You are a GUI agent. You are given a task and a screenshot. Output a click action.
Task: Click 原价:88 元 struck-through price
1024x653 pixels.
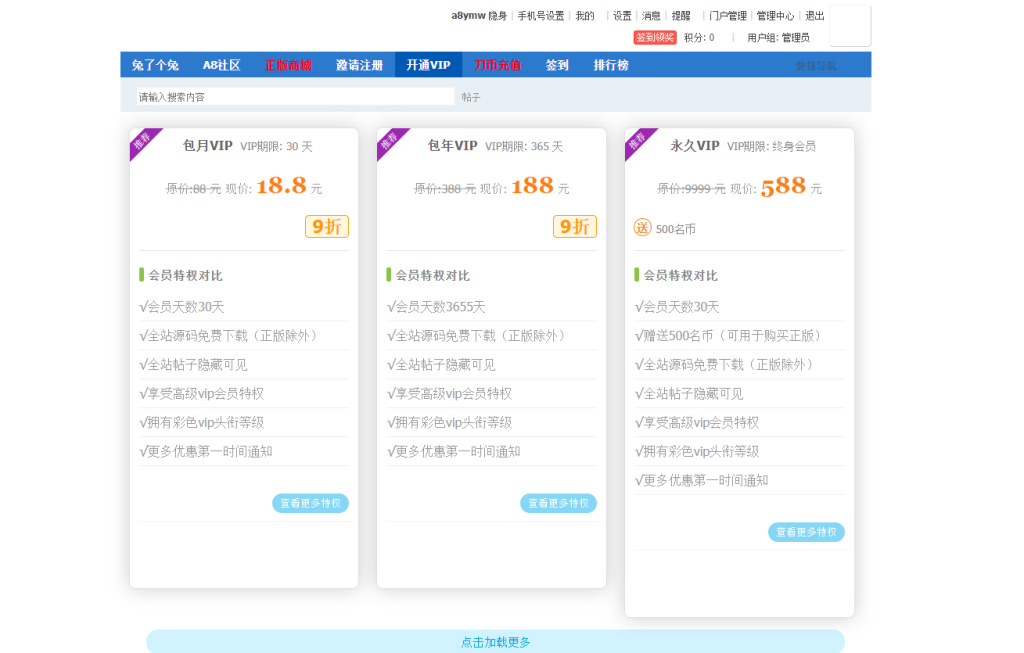tap(193, 189)
